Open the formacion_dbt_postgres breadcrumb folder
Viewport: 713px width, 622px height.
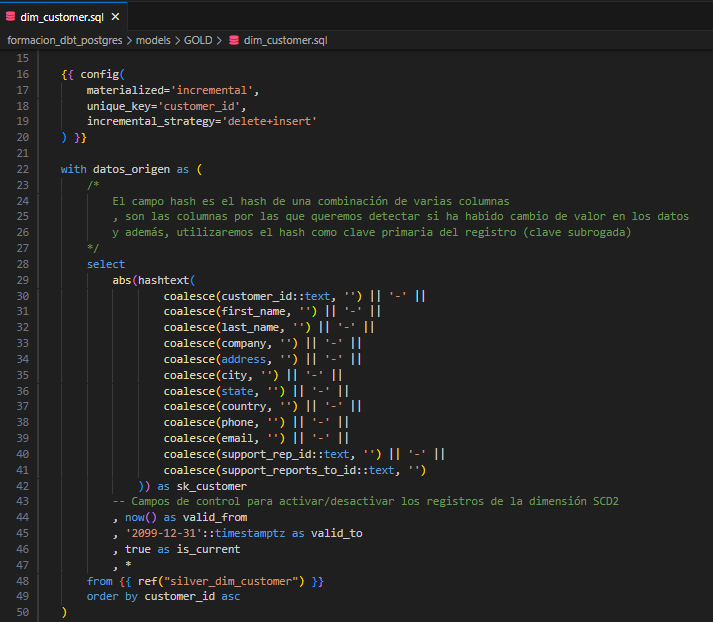click(x=67, y=40)
